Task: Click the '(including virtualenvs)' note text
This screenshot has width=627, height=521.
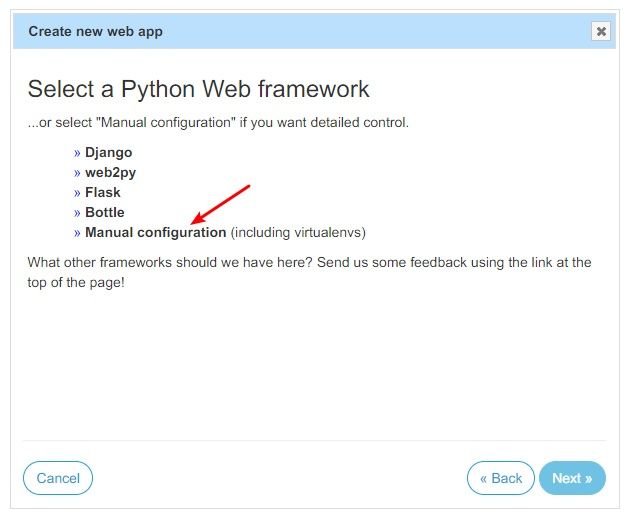Action: coord(298,233)
